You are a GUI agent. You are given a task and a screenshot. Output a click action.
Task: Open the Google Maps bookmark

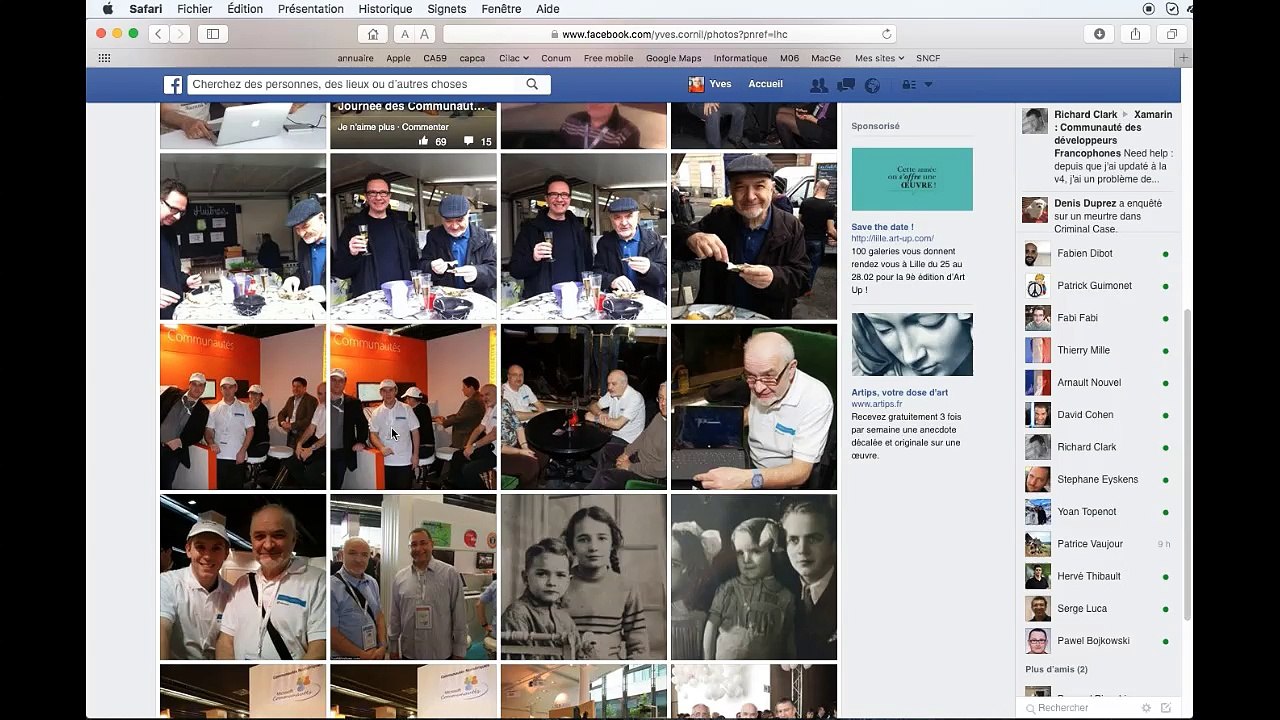[x=674, y=58]
